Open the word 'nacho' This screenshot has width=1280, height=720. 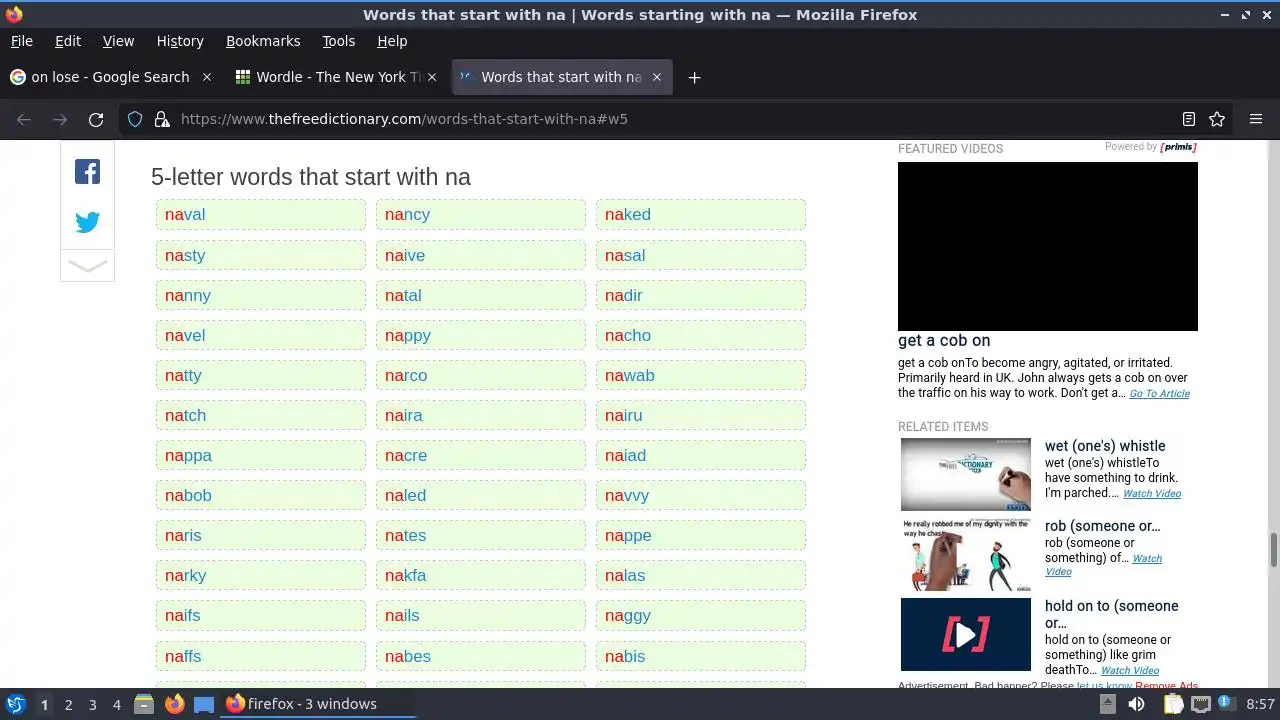pyautogui.click(x=627, y=335)
